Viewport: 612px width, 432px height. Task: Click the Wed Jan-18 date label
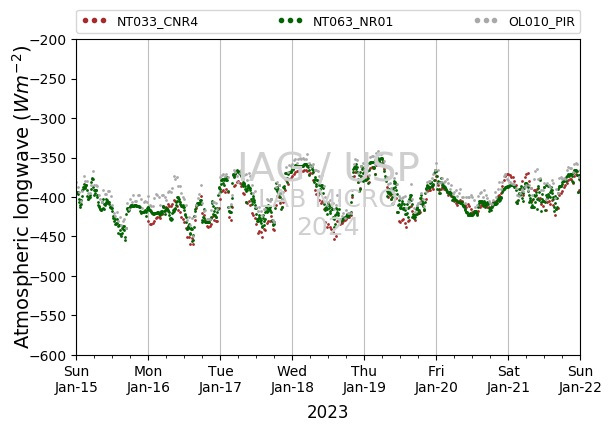click(x=292, y=379)
